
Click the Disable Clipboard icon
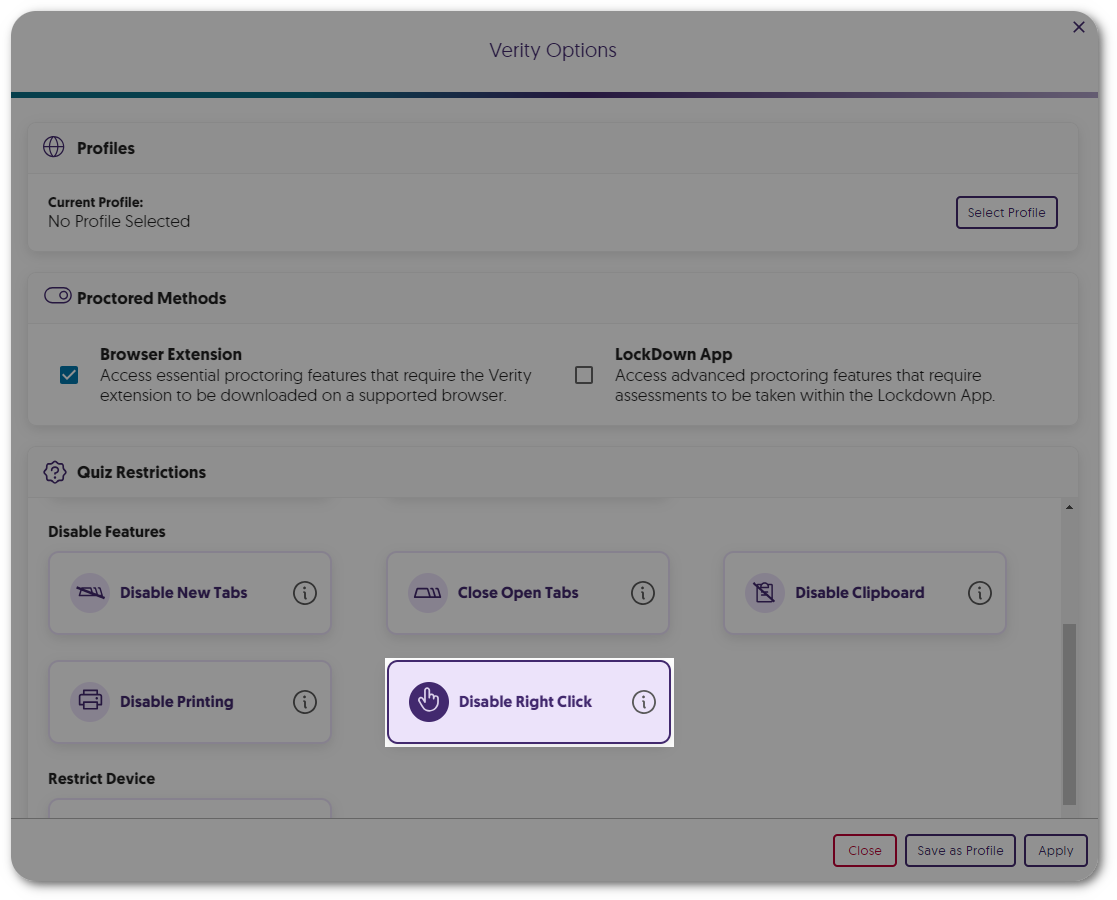[764, 592]
